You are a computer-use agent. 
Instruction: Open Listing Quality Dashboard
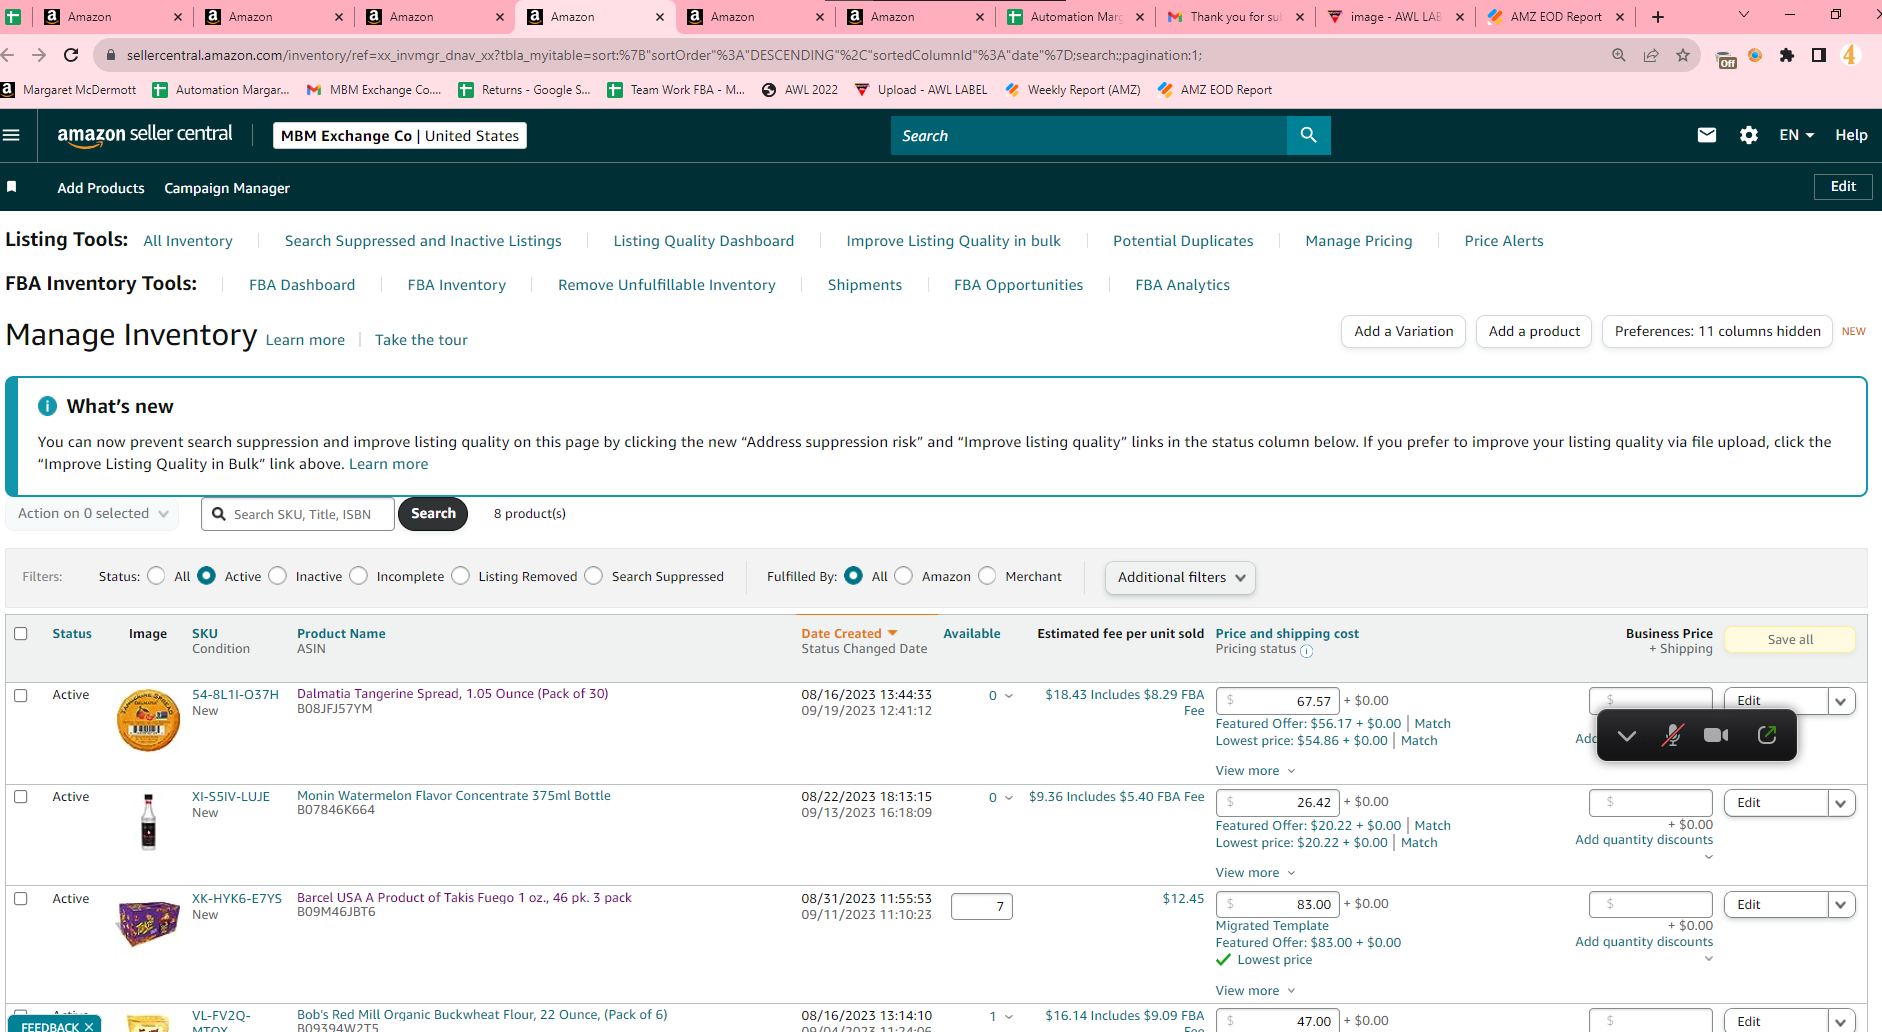(x=704, y=241)
